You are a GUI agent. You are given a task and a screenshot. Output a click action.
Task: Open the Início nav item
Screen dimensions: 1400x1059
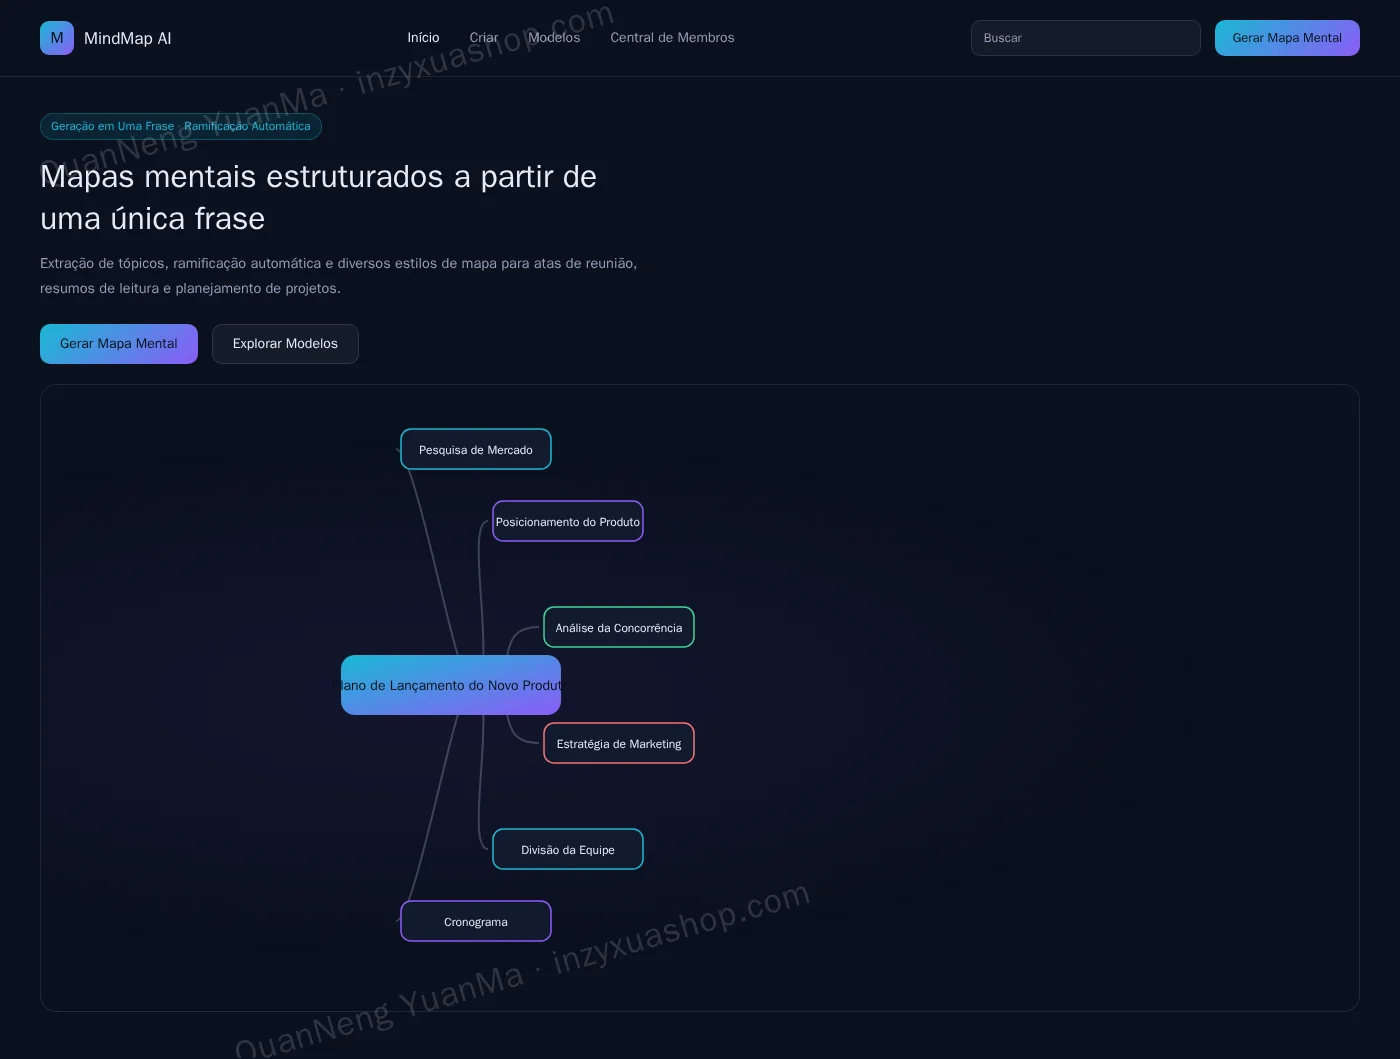point(423,38)
